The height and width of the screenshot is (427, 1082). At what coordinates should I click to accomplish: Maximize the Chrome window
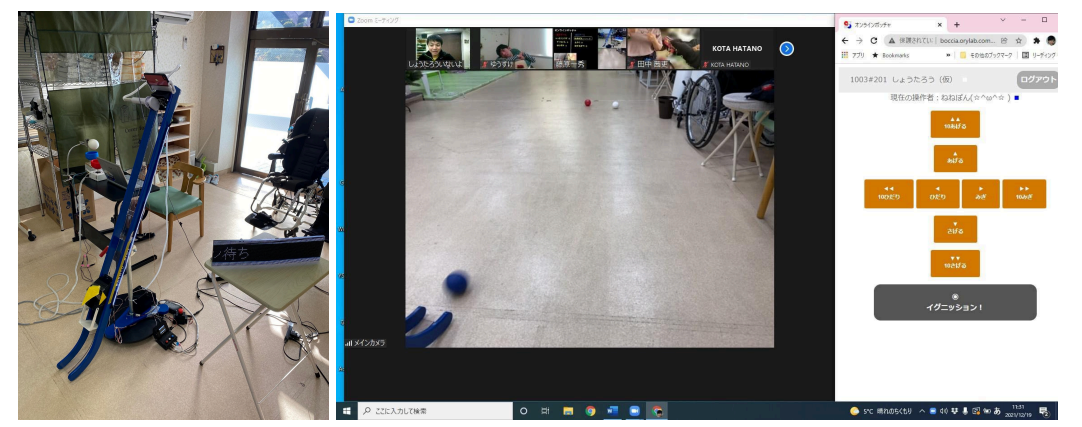[1044, 20]
